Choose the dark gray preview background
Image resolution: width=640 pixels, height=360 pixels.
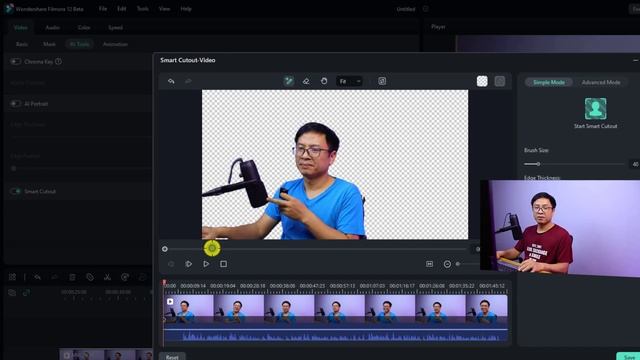500,81
